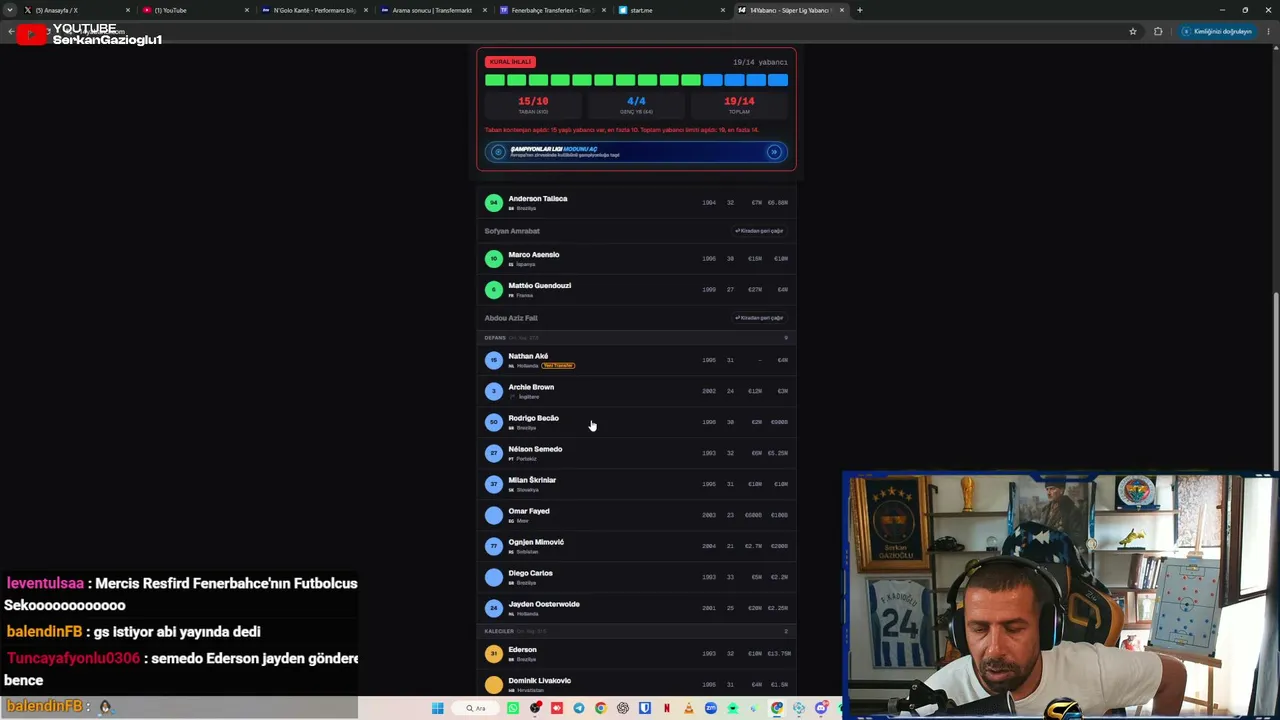This screenshot has width=1280, height=720.
Task: Click the Windows taskbar search box
Action: pos(477,708)
